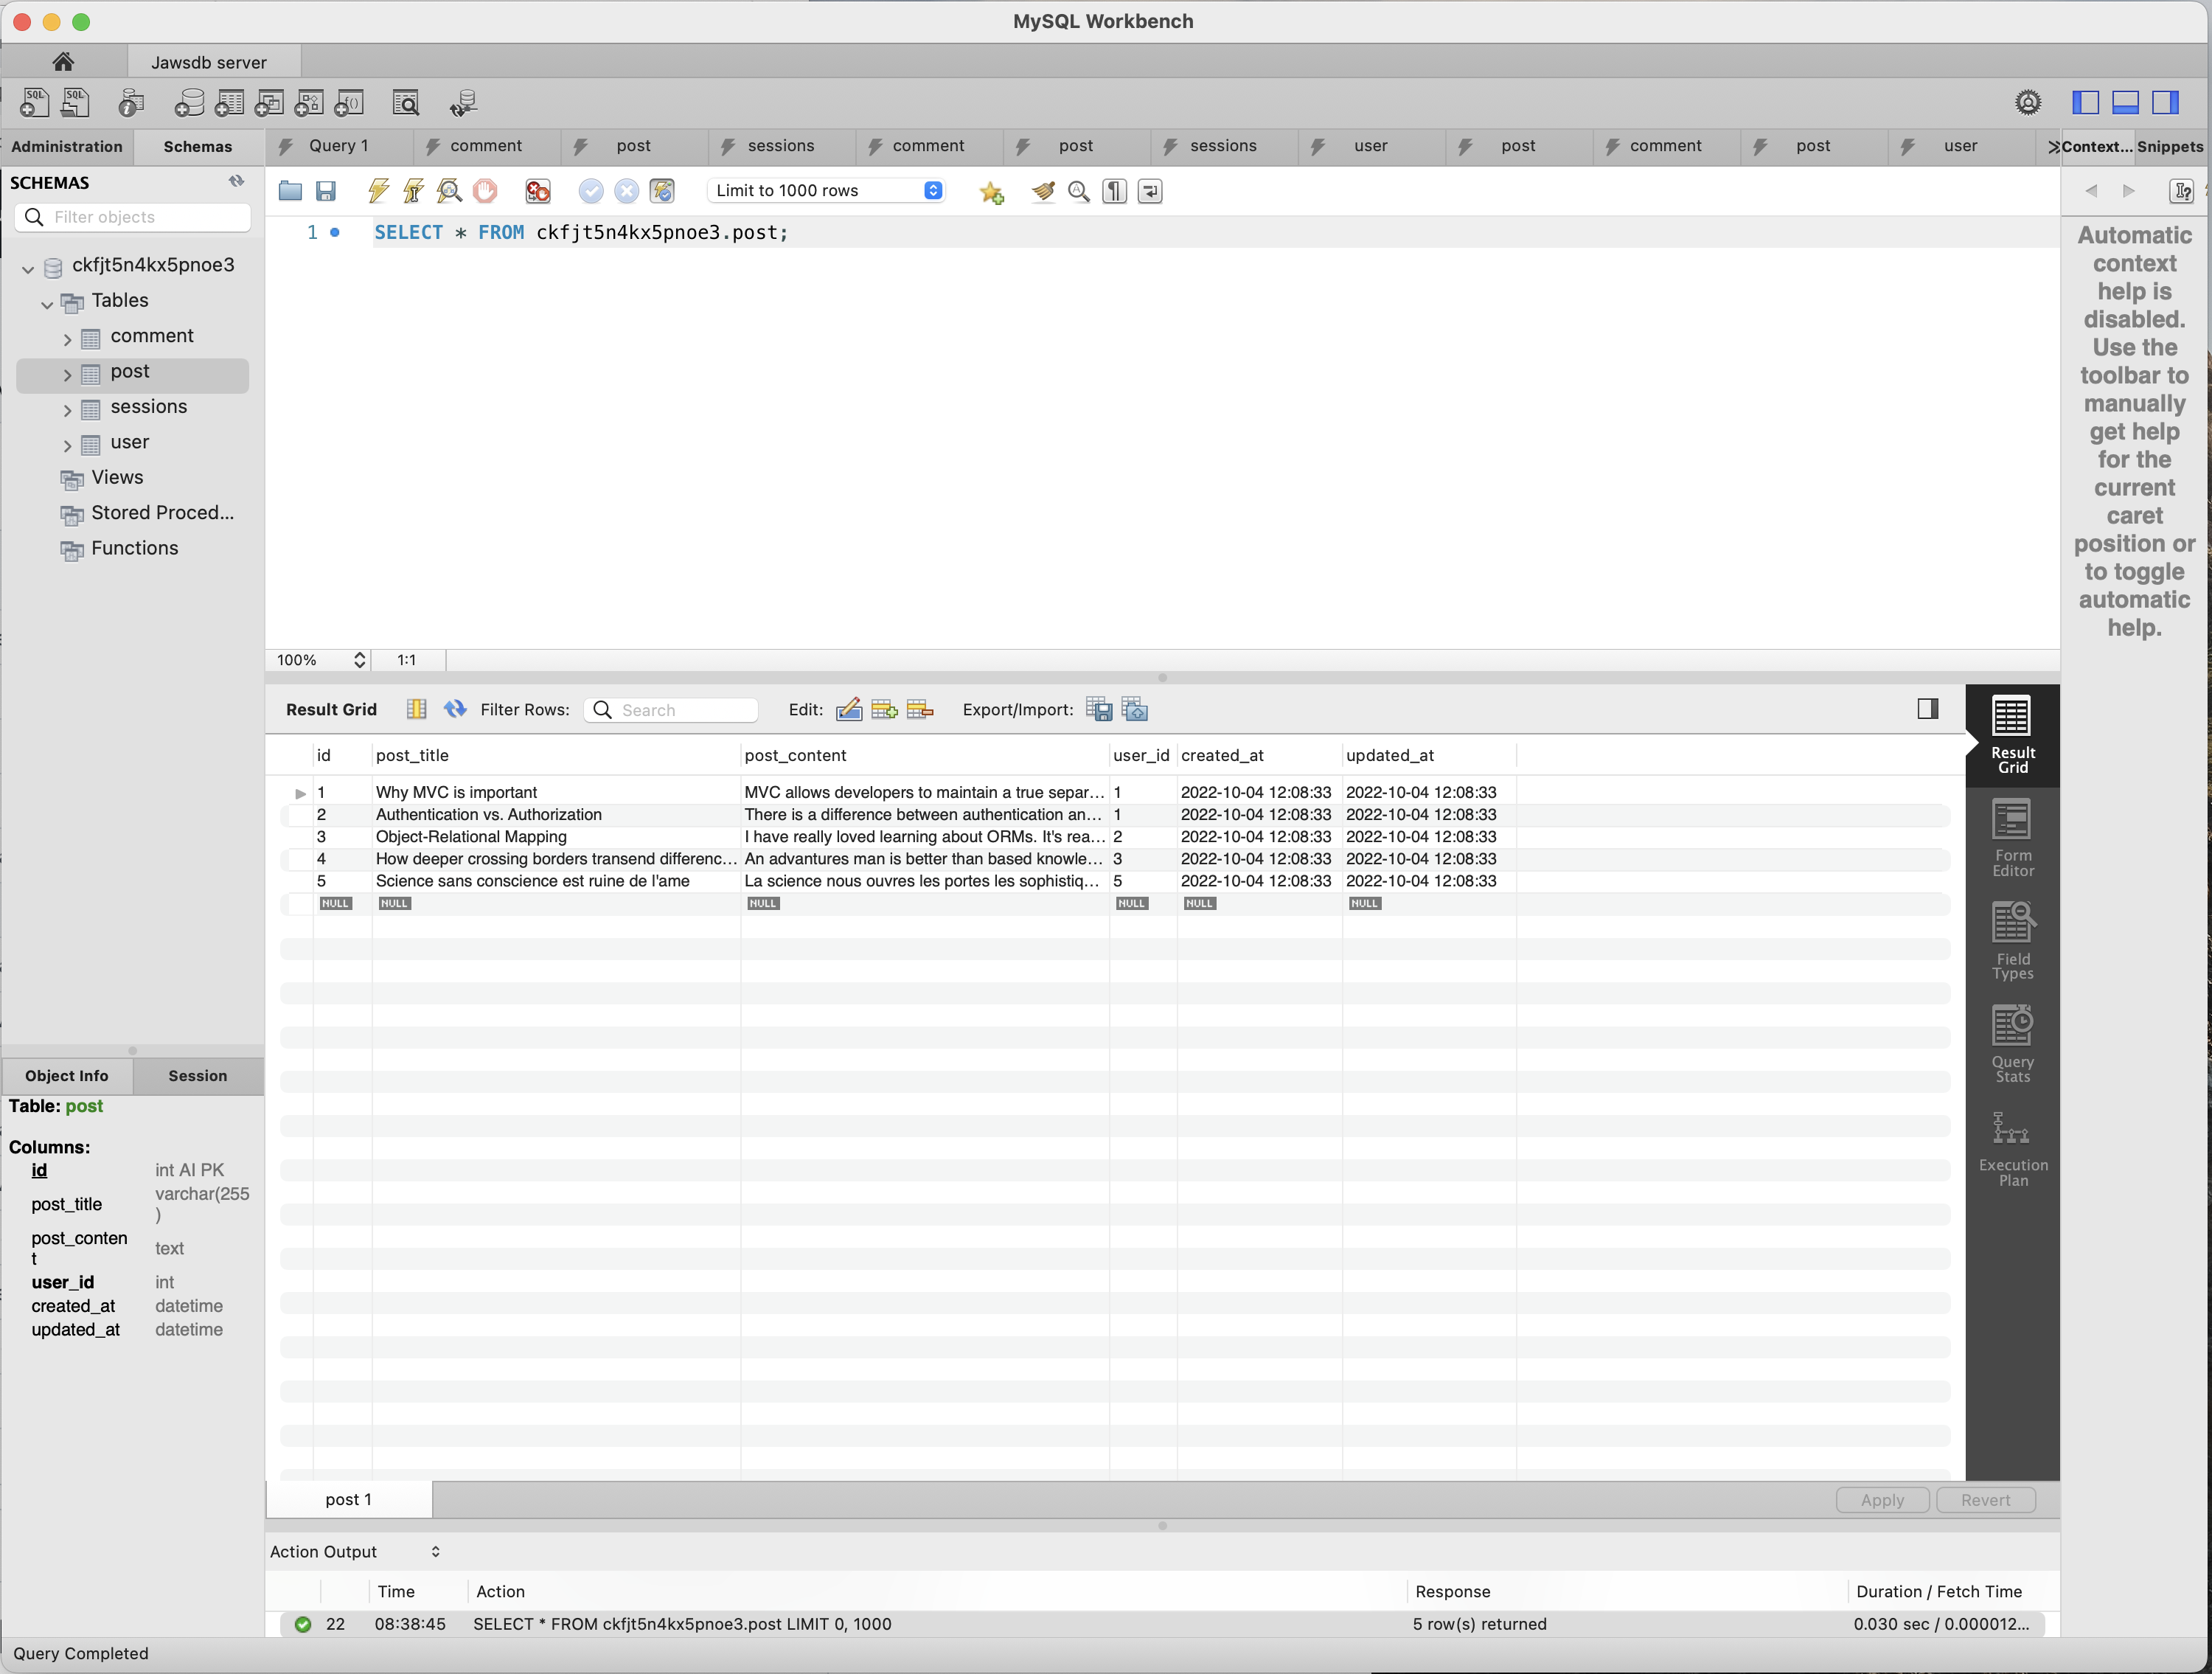Open Query Stats panel
This screenshot has width=2212, height=1674.
(x=2012, y=1044)
